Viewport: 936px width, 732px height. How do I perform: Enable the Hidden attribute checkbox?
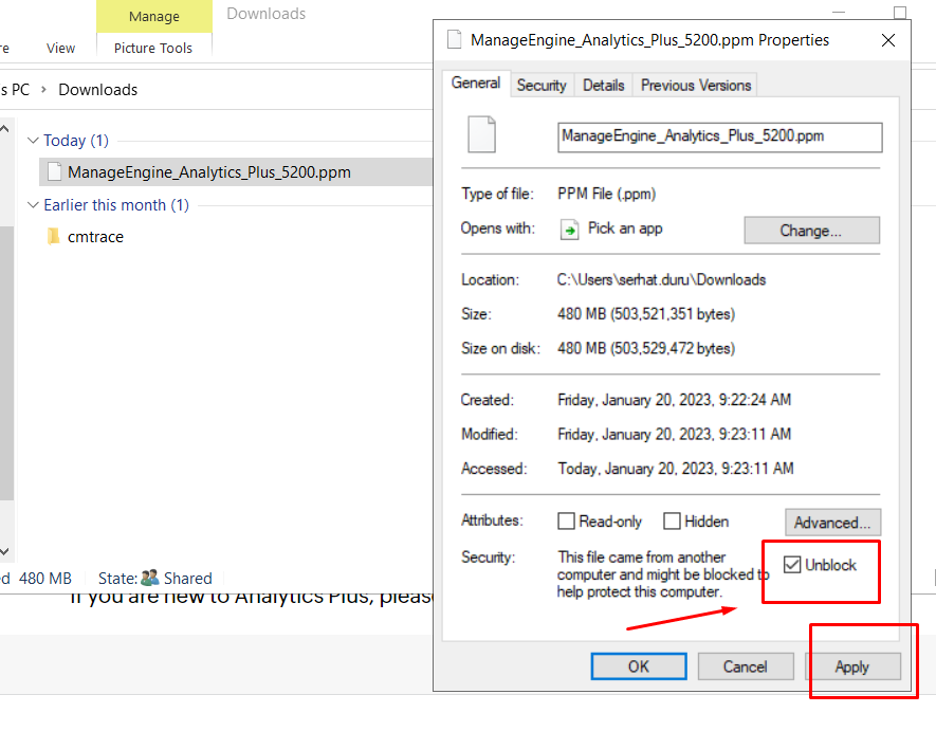(x=672, y=521)
